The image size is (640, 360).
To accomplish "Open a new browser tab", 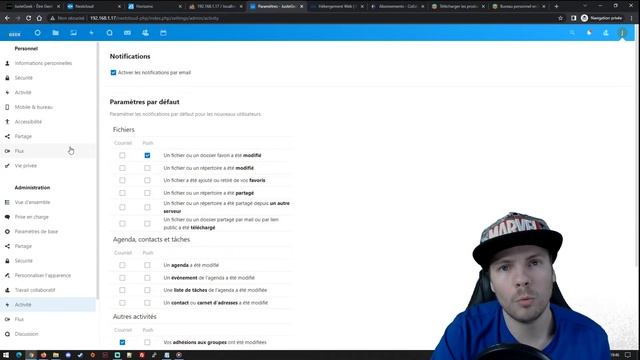I will pyautogui.click(x=556, y=6).
